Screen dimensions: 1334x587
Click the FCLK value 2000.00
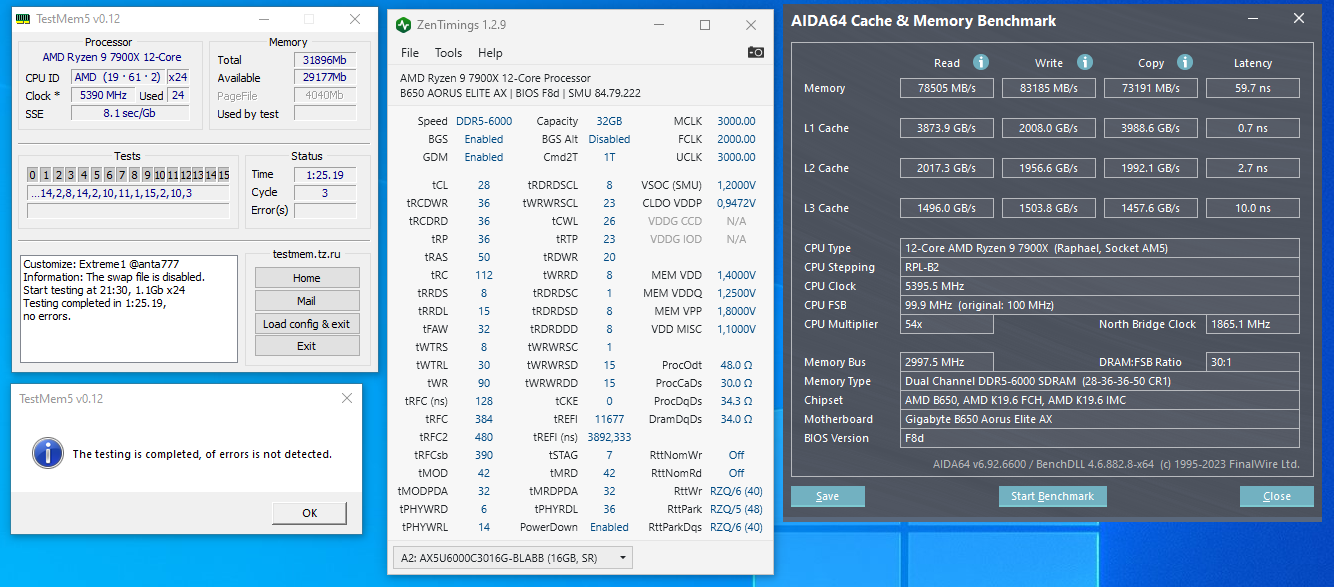point(736,139)
